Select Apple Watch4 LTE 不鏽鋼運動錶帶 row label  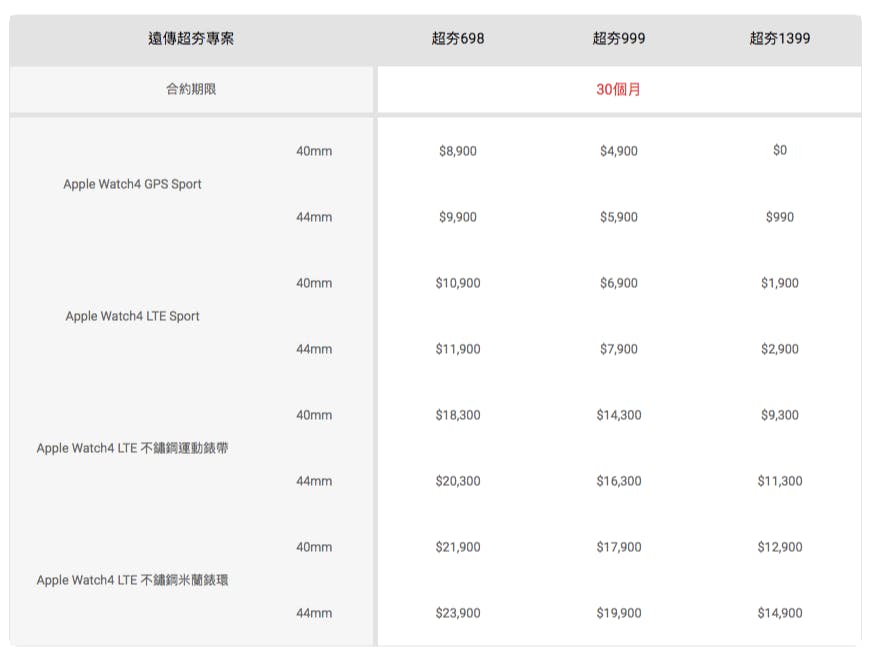point(132,448)
